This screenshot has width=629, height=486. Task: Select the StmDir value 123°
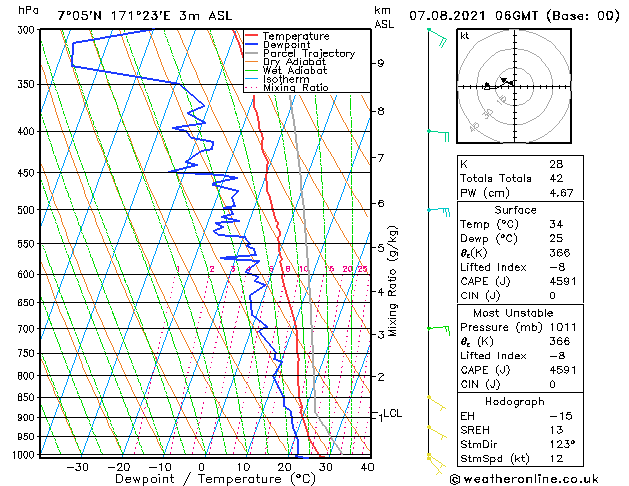tap(562, 444)
